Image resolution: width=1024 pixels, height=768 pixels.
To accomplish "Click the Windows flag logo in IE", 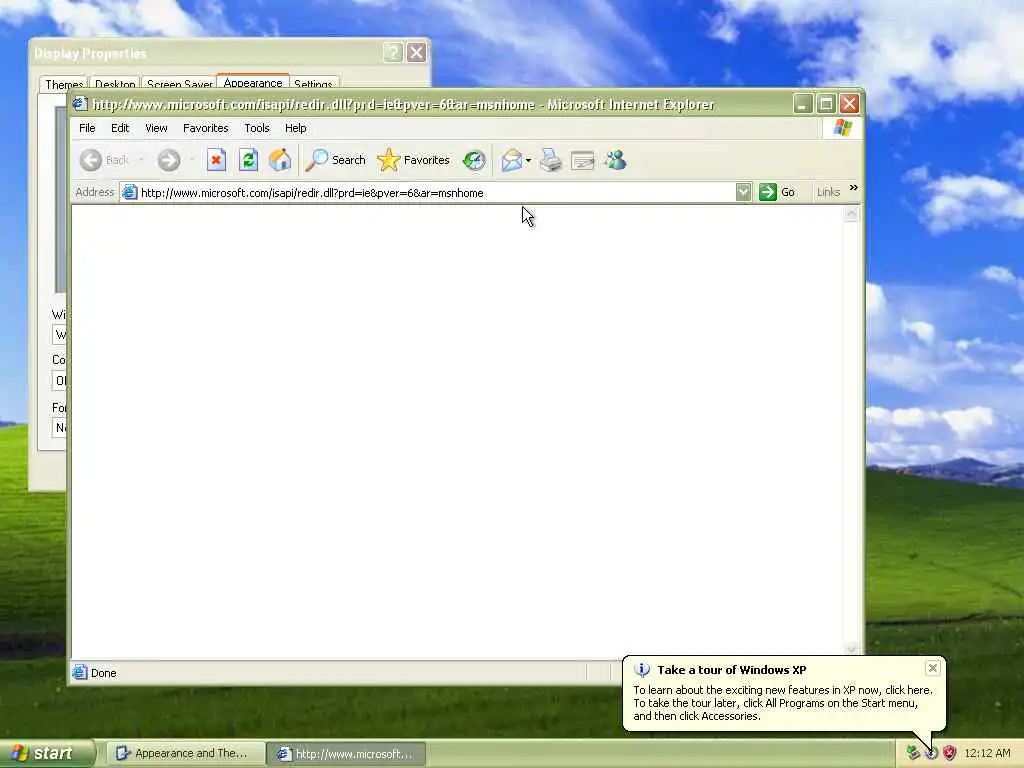I will click(x=842, y=127).
